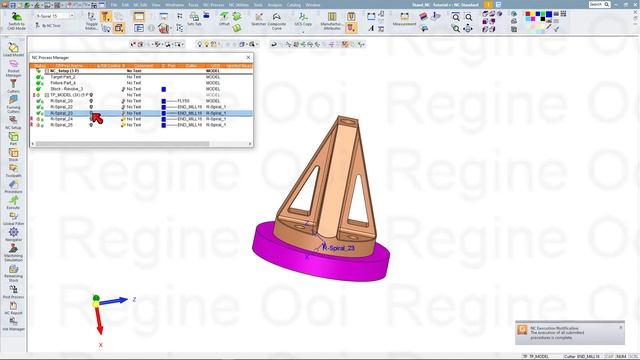The width and height of the screenshot is (640, 360).
Task: Toggle the lightbulb for R-Spiral_25 row
Action: tap(91, 125)
